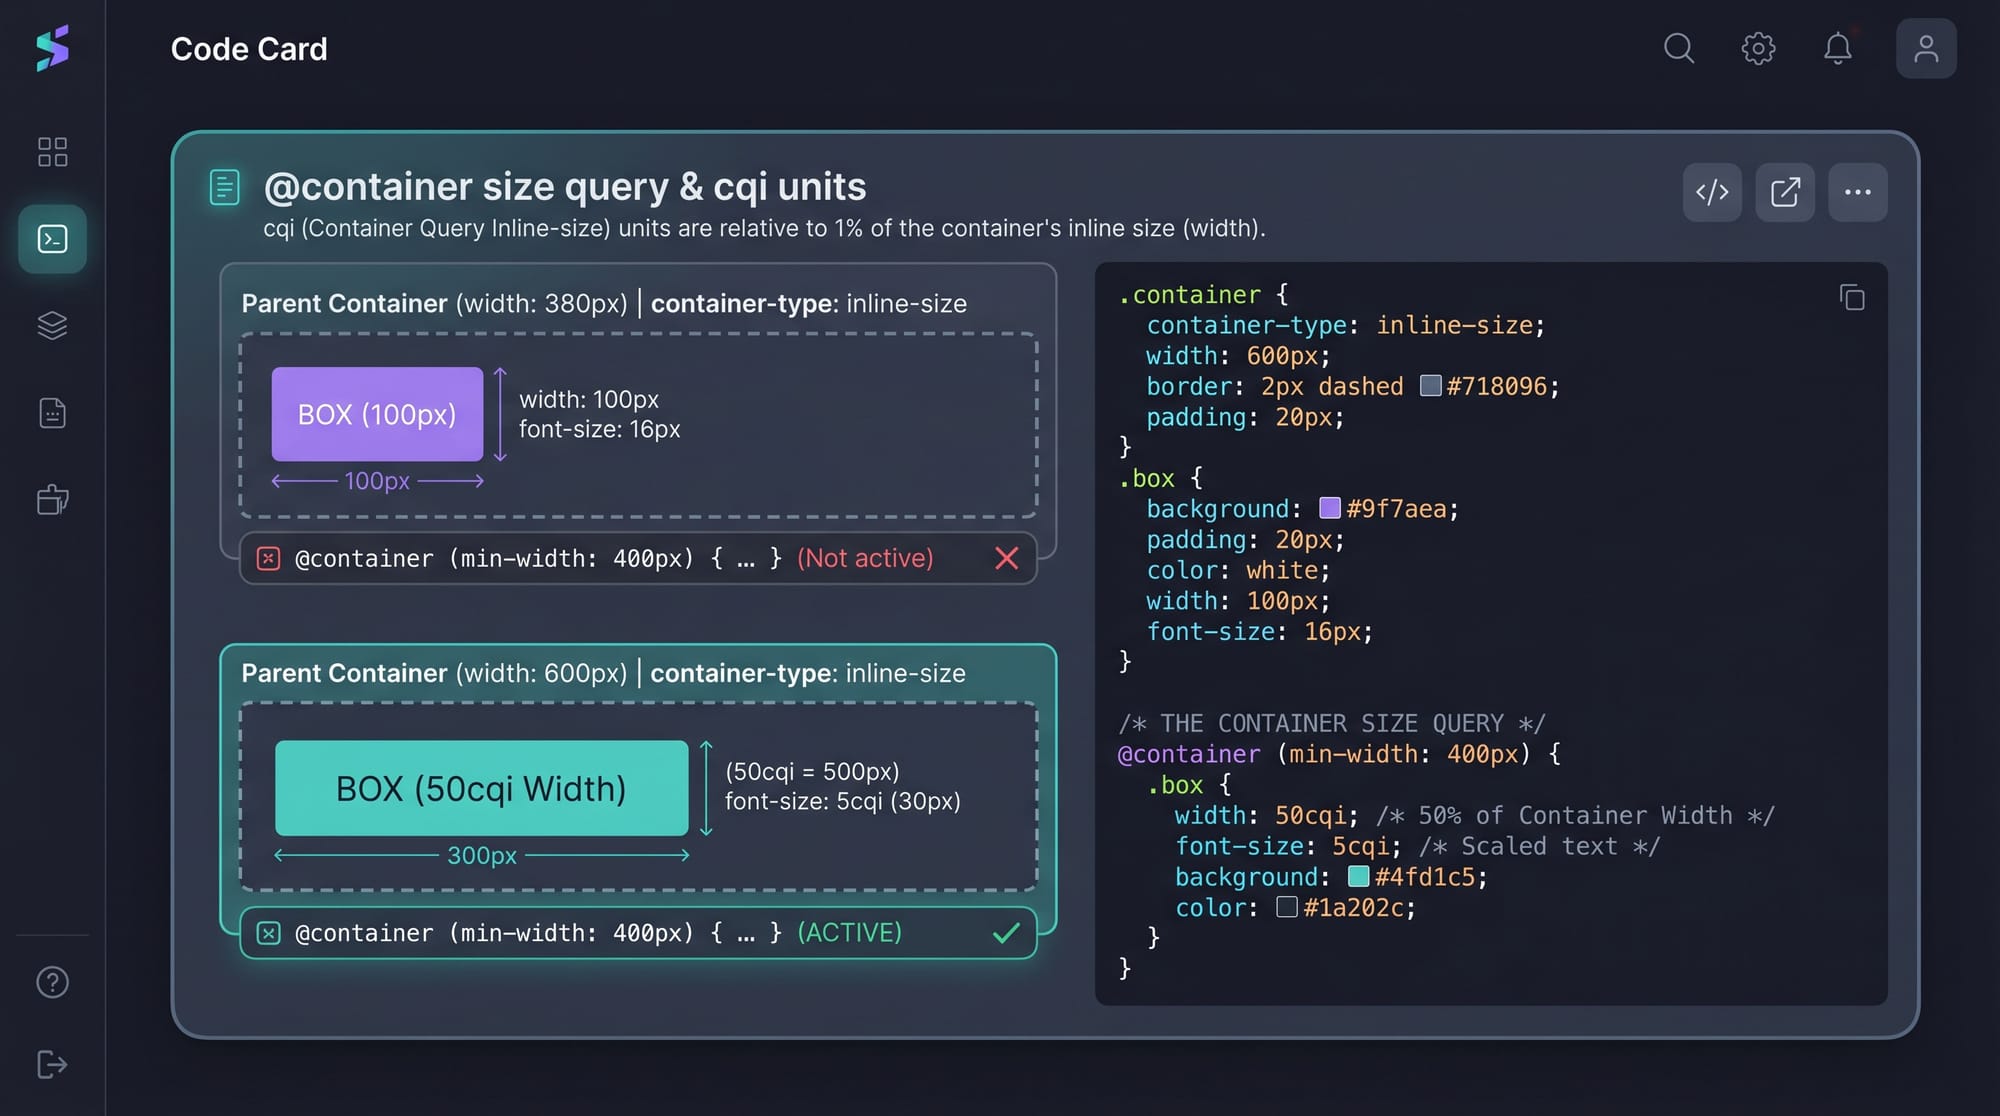The image size is (2000, 1116).
Task: Open the layers stack sidebar icon
Action: click(x=52, y=326)
